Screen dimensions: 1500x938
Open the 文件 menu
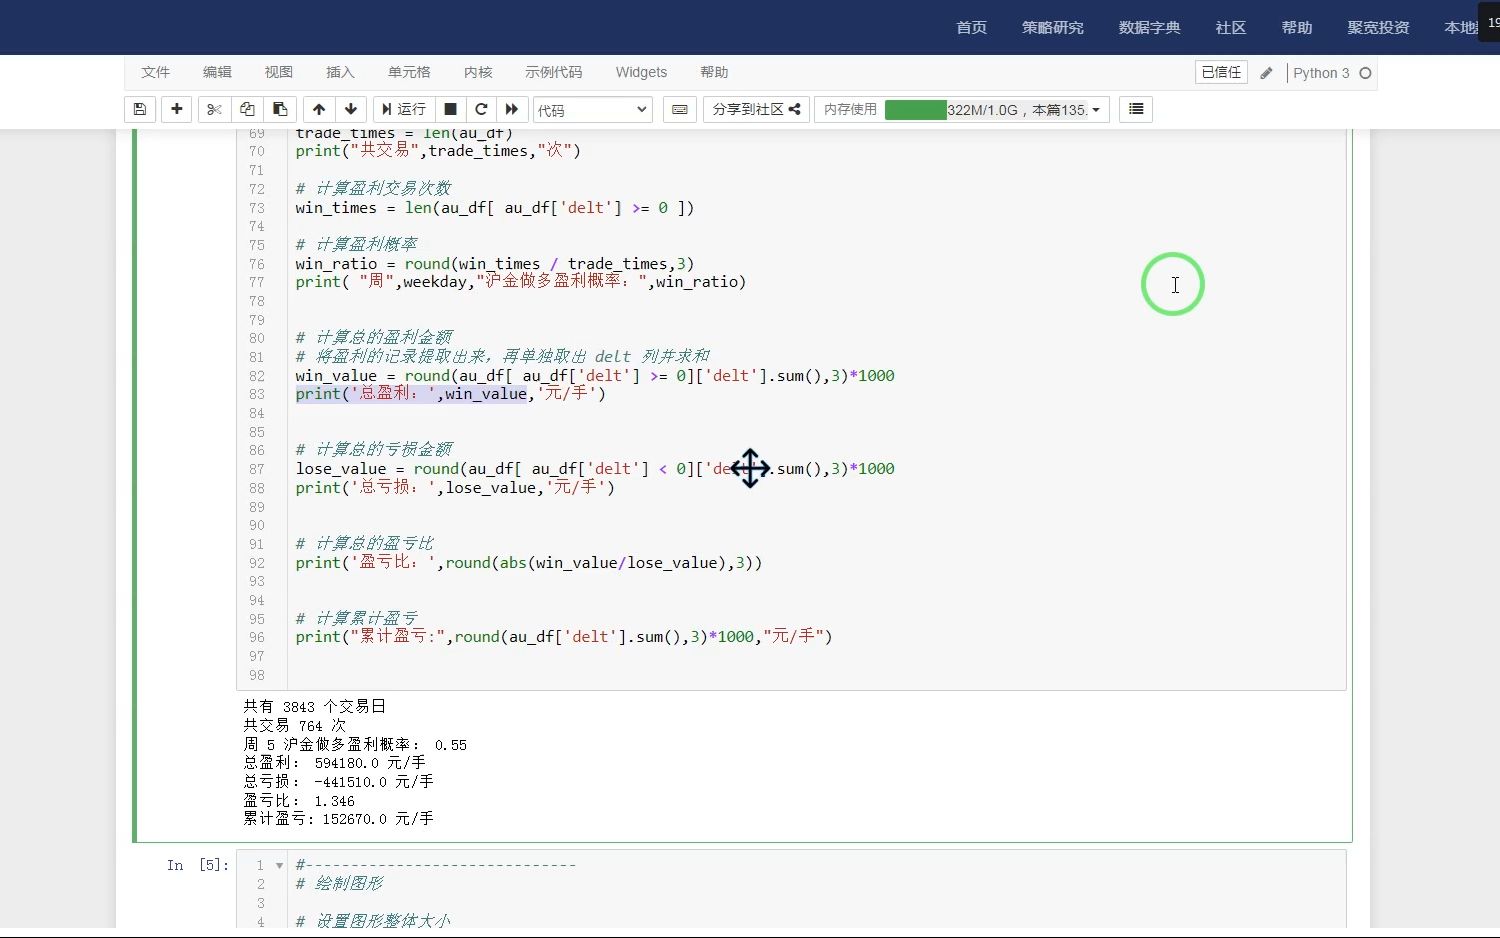[155, 72]
